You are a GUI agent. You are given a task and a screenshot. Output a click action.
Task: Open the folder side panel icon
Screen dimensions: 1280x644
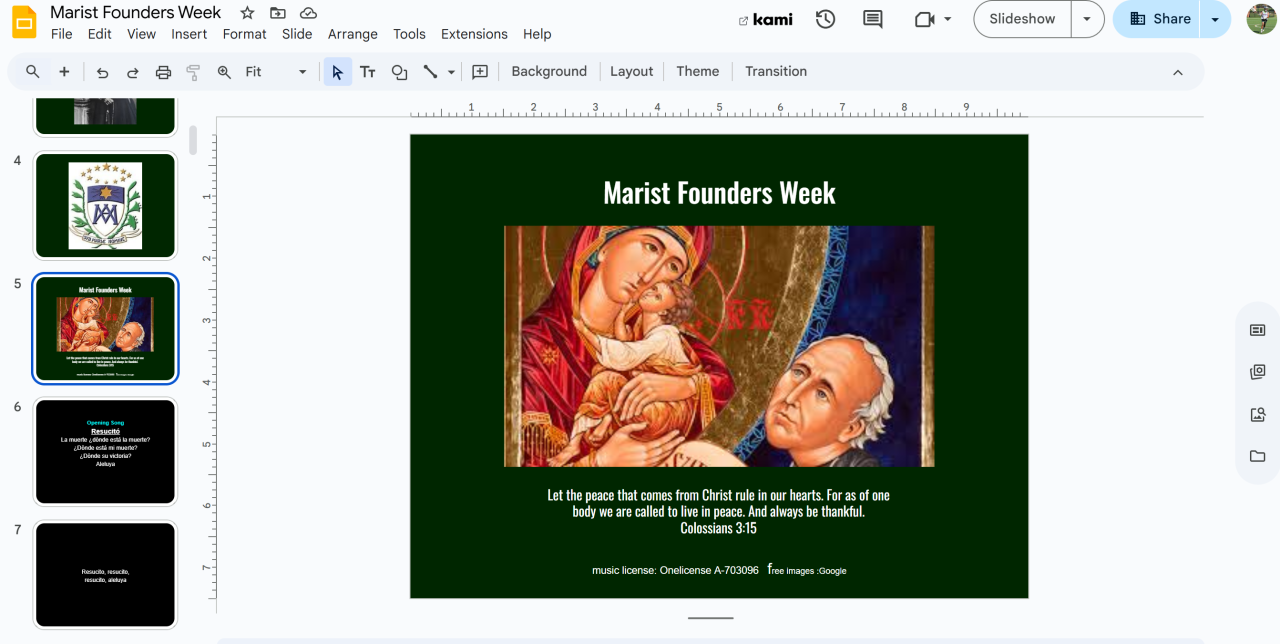click(1258, 456)
